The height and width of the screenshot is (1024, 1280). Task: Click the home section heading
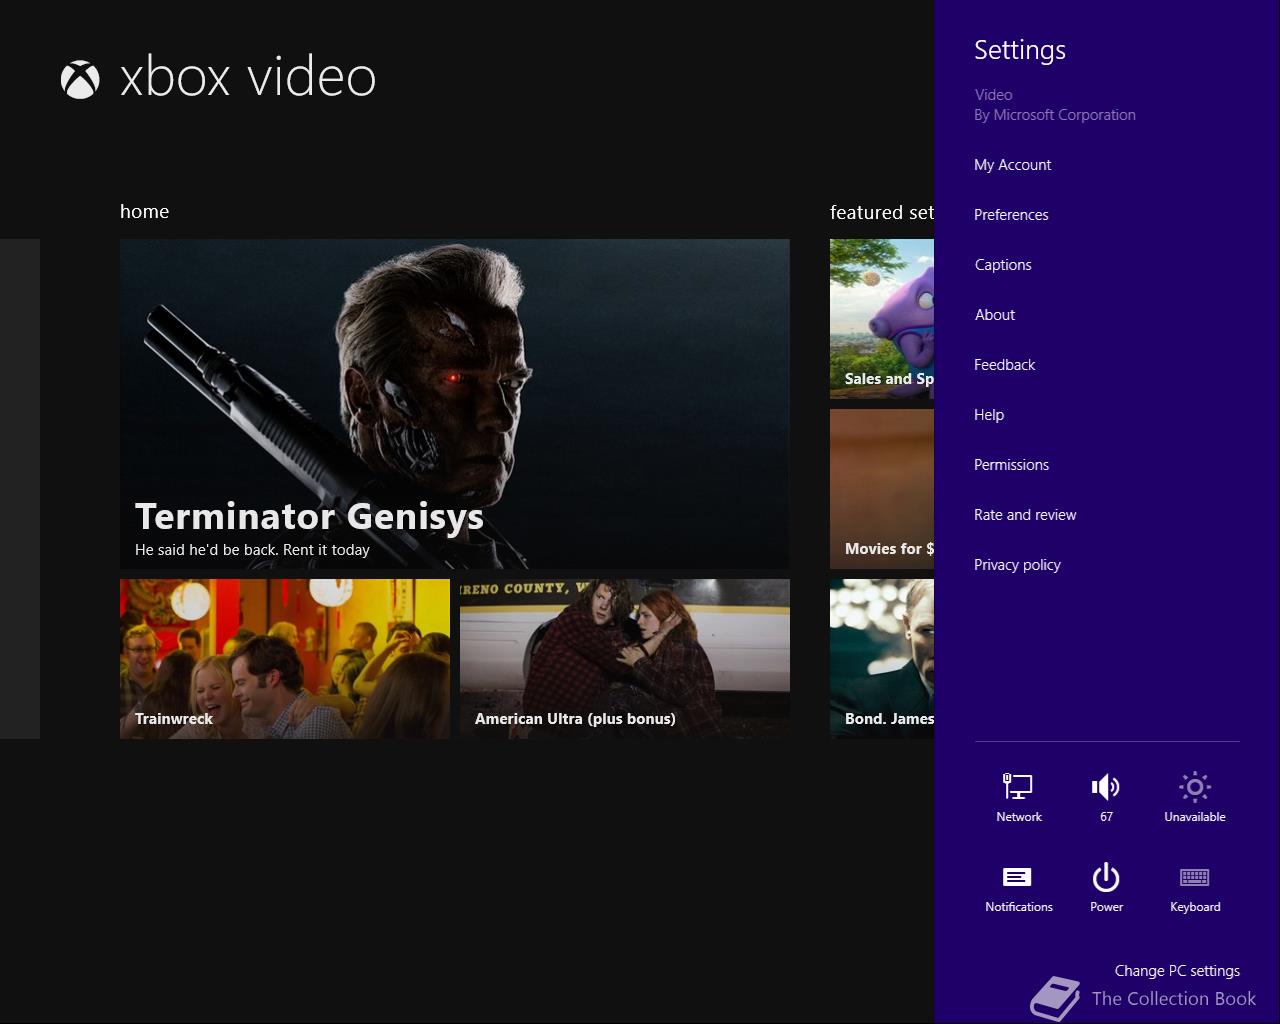(144, 211)
